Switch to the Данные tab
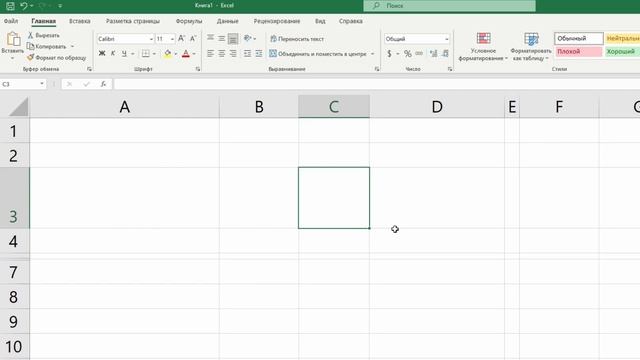640x360 pixels. pyautogui.click(x=227, y=21)
